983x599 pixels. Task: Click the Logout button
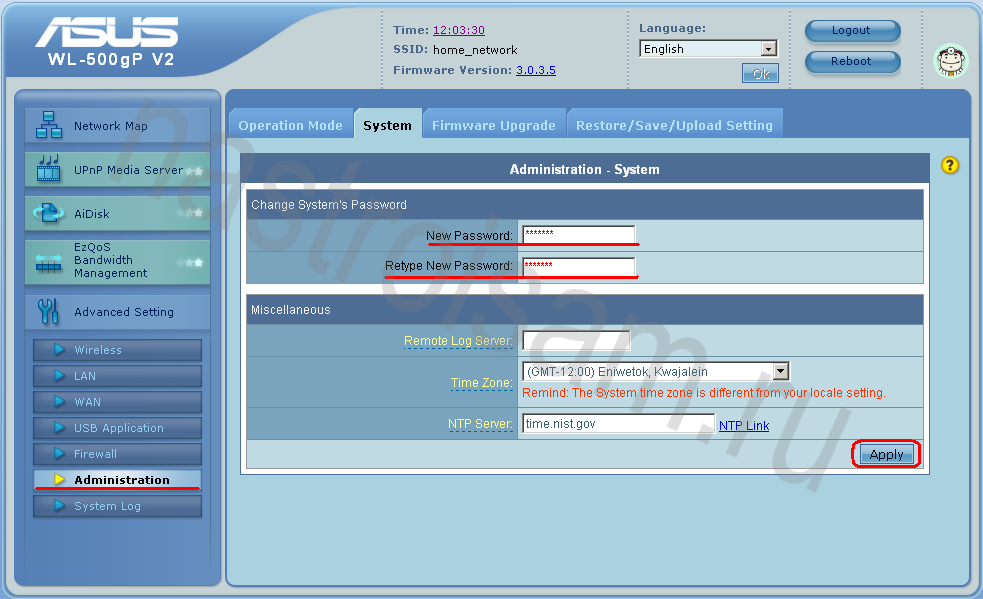tap(851, 31)
